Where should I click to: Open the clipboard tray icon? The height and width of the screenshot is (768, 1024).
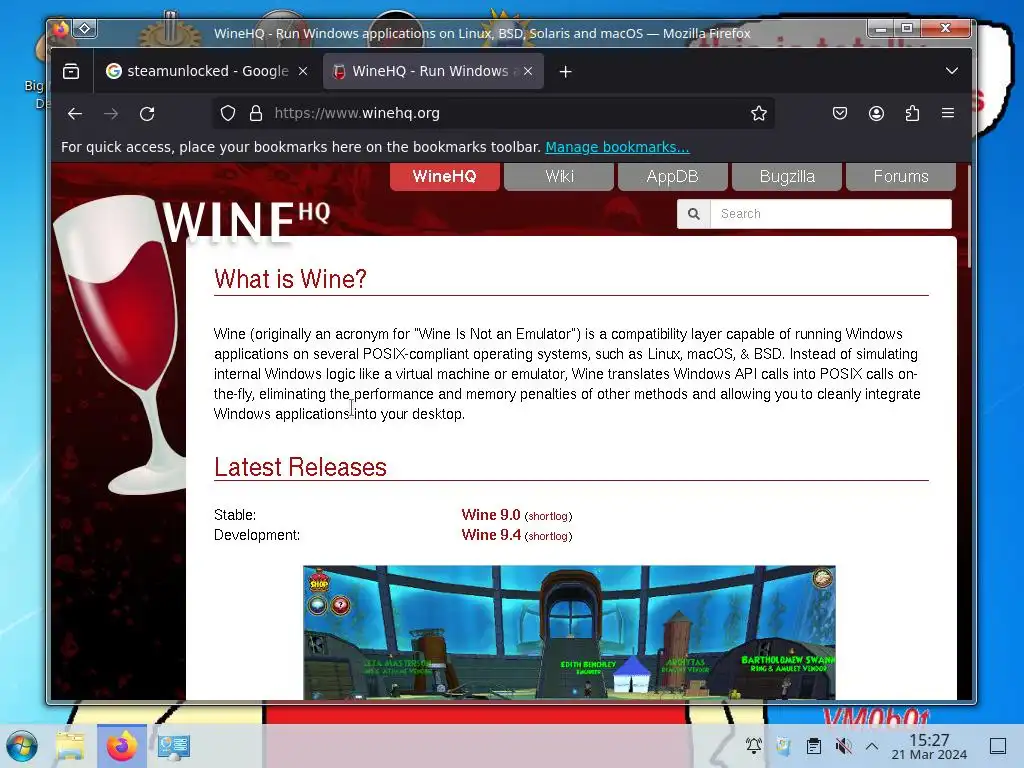[x=814, y=746]
